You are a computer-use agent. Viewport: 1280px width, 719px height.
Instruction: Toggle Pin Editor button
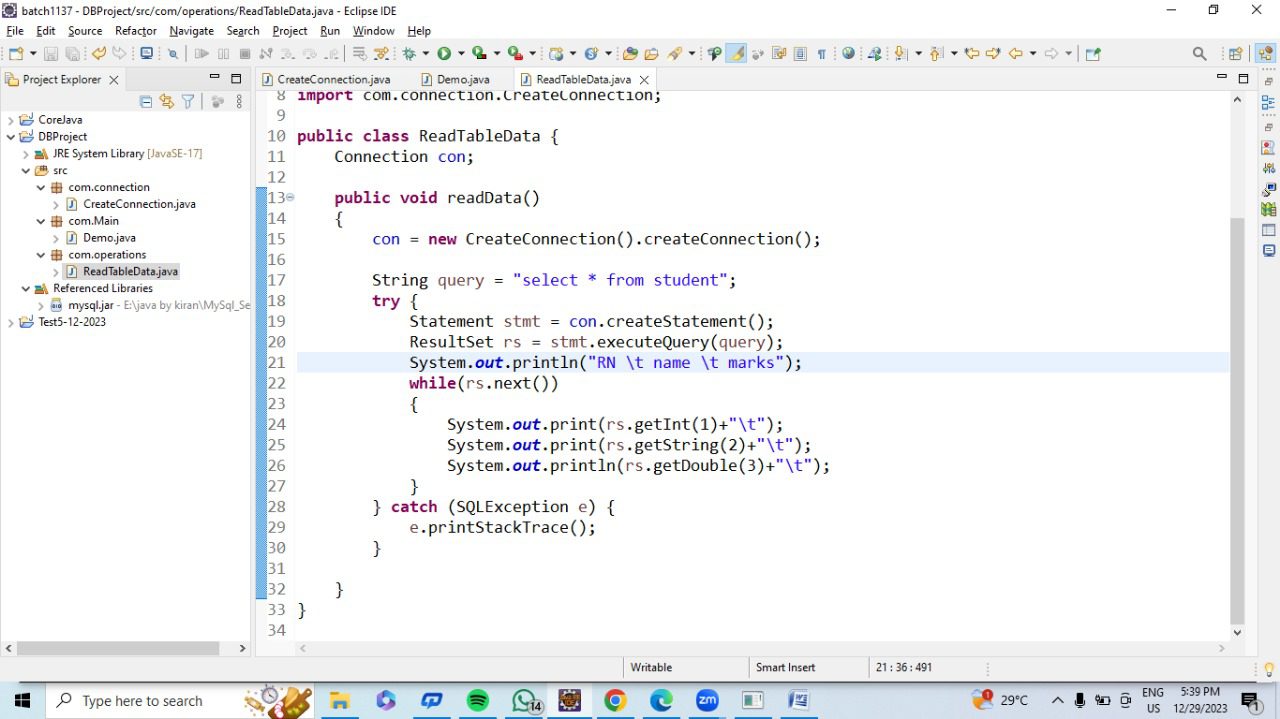pos(1092,54)
